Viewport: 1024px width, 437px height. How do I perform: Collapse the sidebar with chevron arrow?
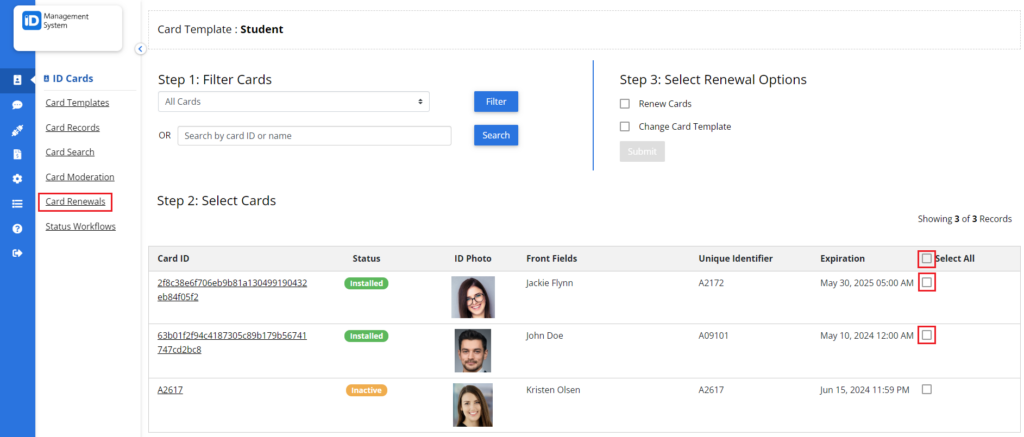pyautogui.click(x=140, y=49)
